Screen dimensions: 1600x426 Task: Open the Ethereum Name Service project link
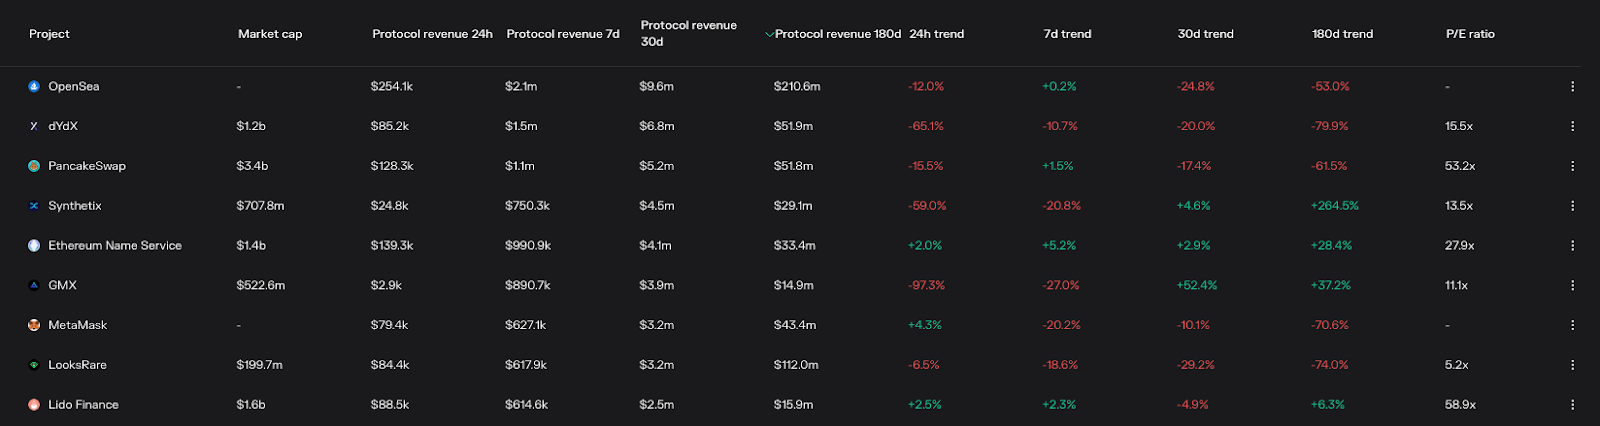[x=115, y=246]
